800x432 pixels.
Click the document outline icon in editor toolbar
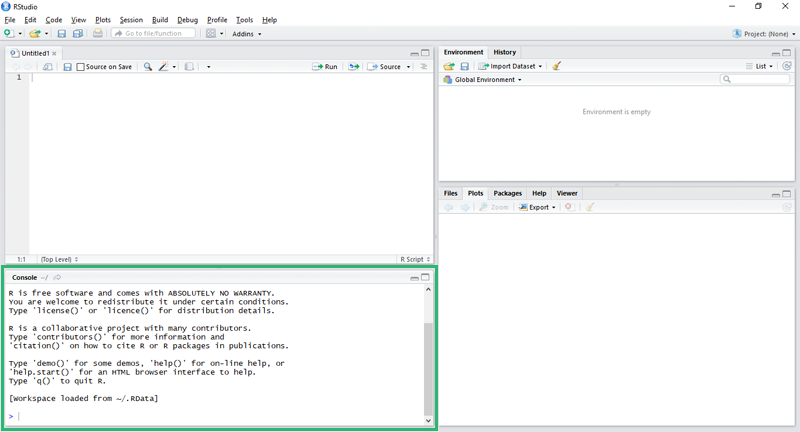click(423, 66)
